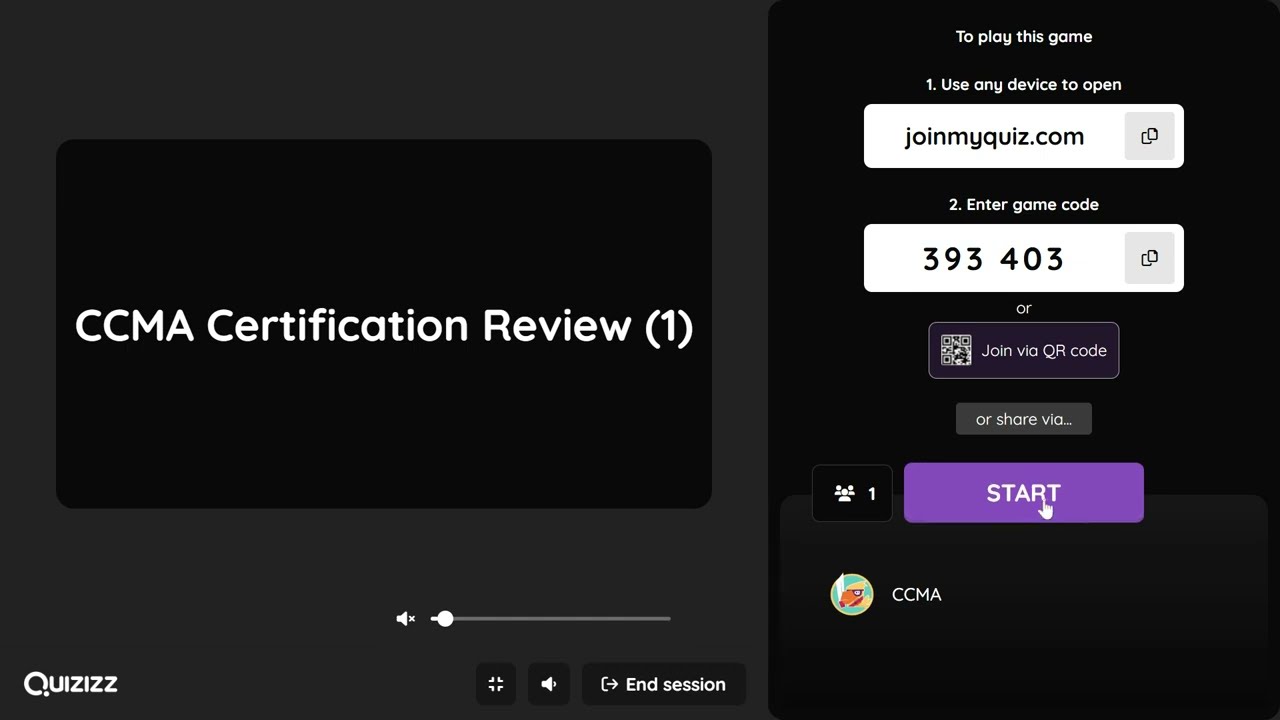1280x720 pixels.
Task: Toggle sound with the speaker button
Action: pyautogui.click(x=549, y=684)
